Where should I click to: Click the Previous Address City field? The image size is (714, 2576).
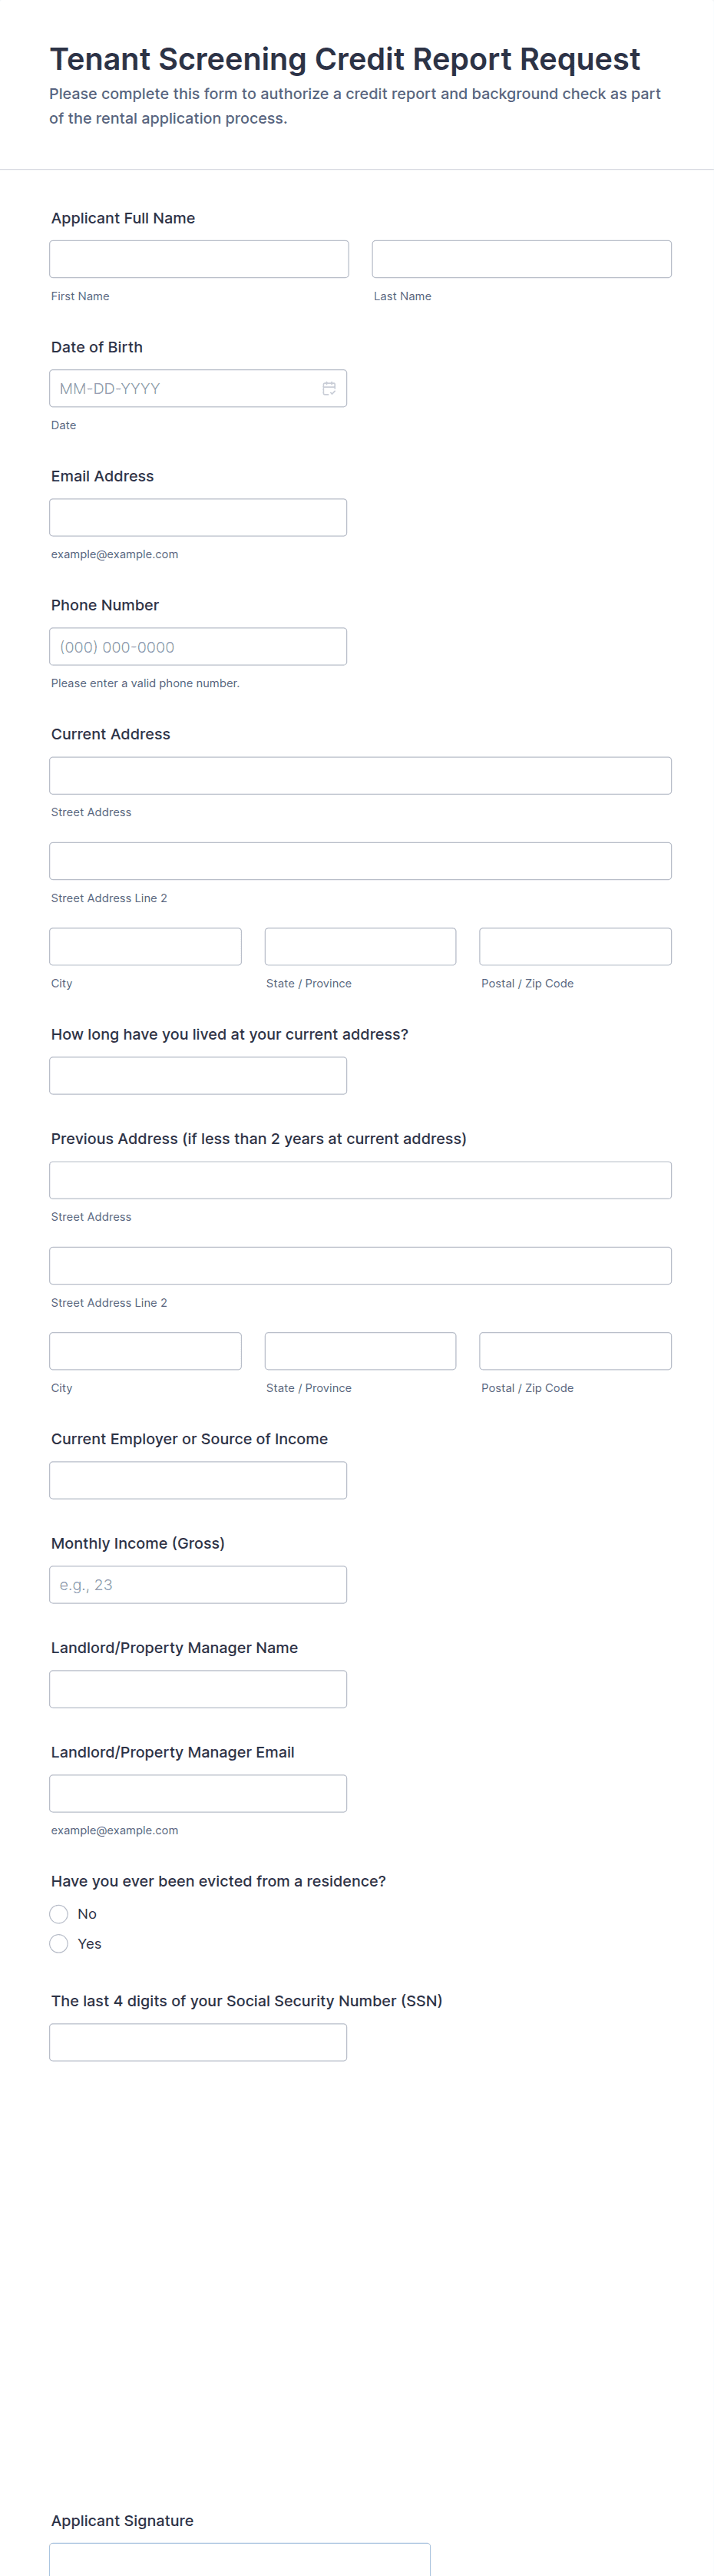(145, 1351)
